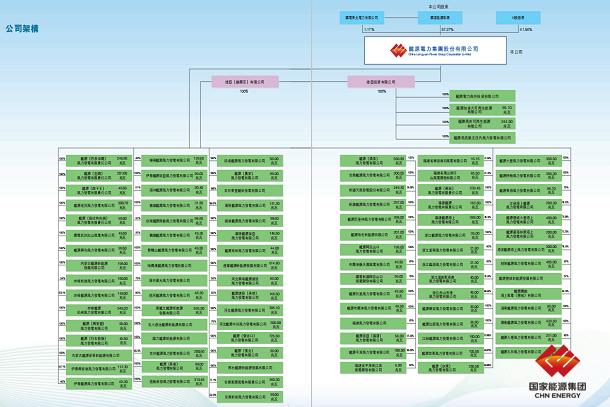Select the blue shareholder box above 57.27%
The image size is (610, 407).
(435, 18)
